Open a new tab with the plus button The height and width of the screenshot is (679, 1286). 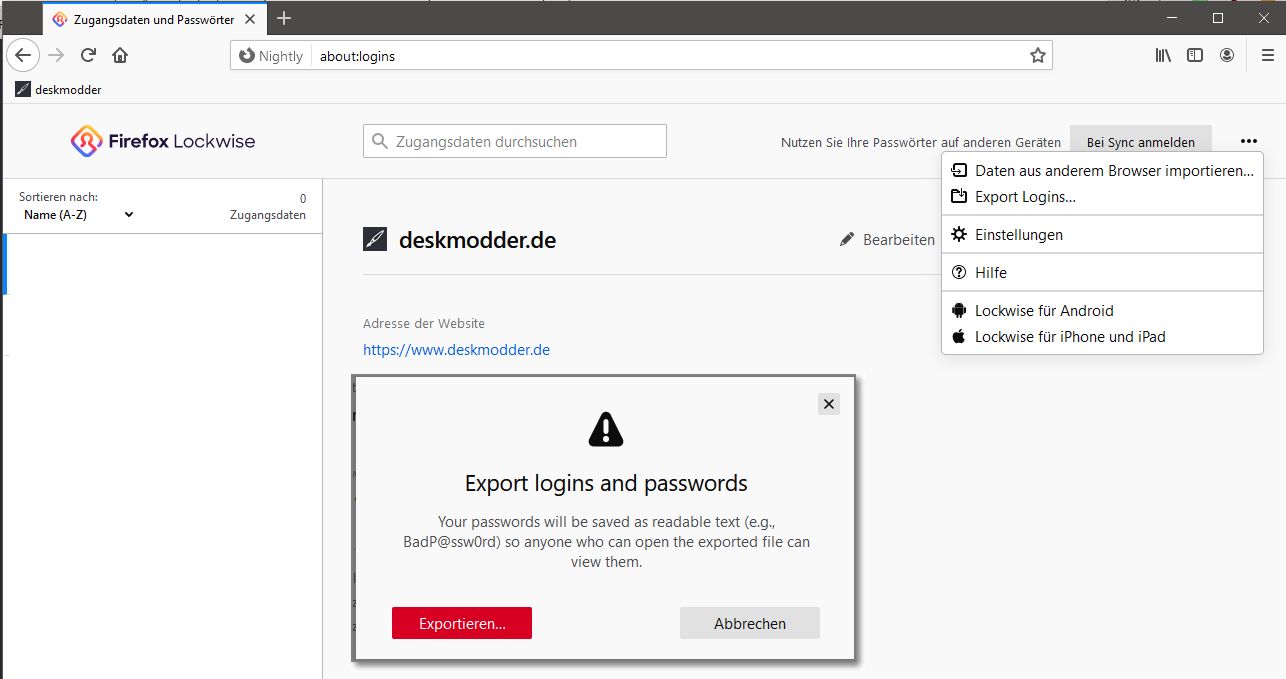[x=284, y=18]
